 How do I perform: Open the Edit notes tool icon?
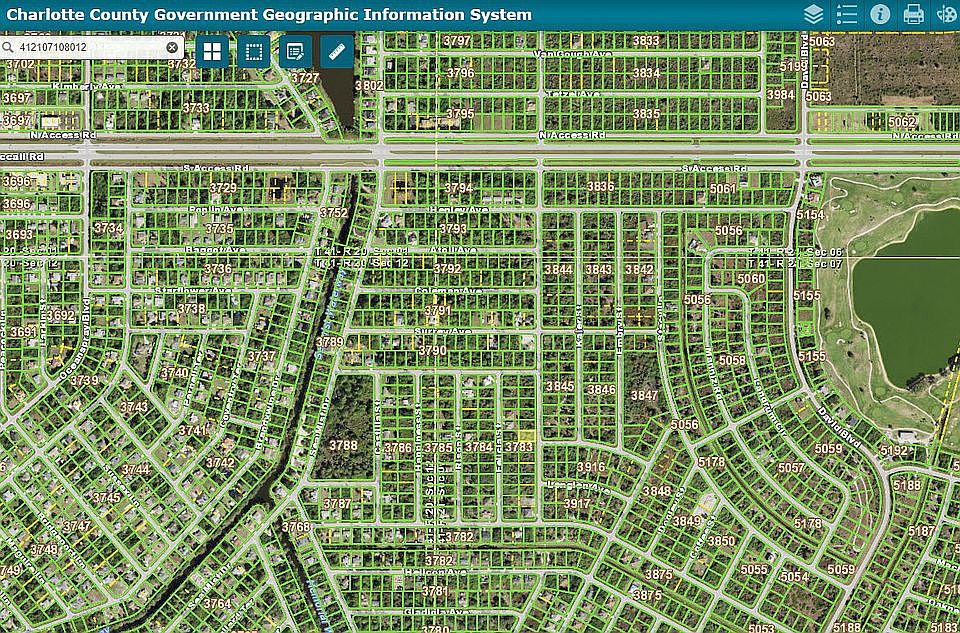tap(295, 51)
